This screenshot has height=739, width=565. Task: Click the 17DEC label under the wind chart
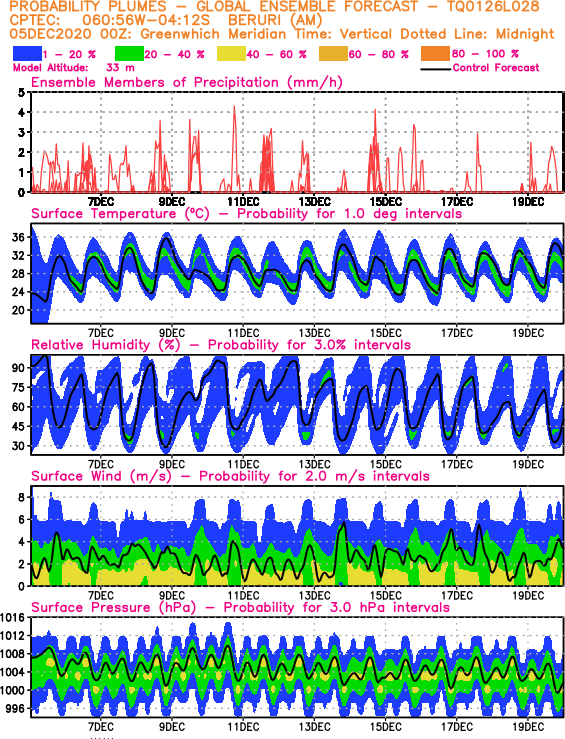click(x=457, y=596)
